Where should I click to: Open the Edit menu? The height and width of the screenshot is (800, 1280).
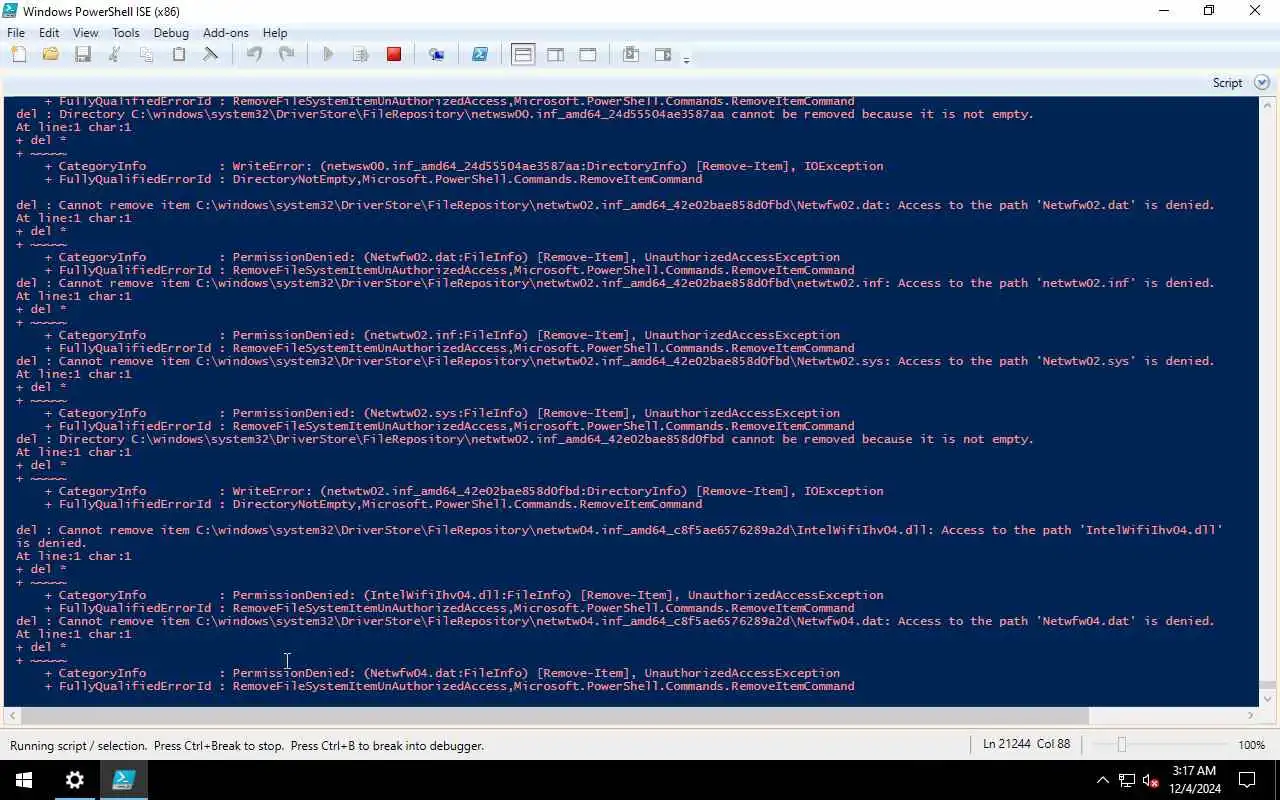point(49,33)
